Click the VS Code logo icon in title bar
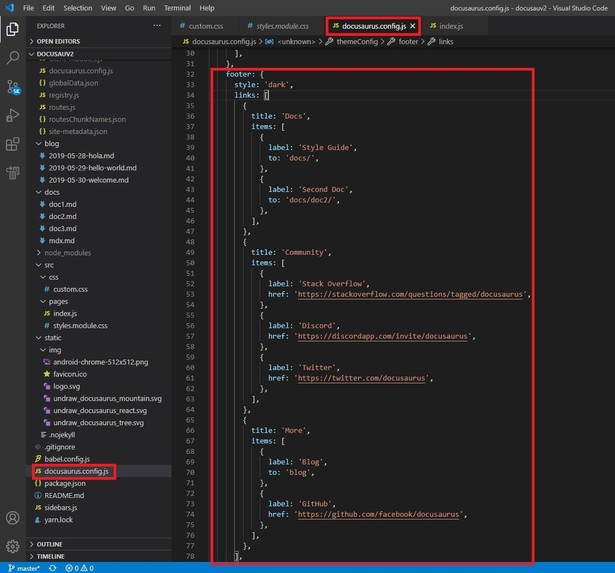 point(9,7)
